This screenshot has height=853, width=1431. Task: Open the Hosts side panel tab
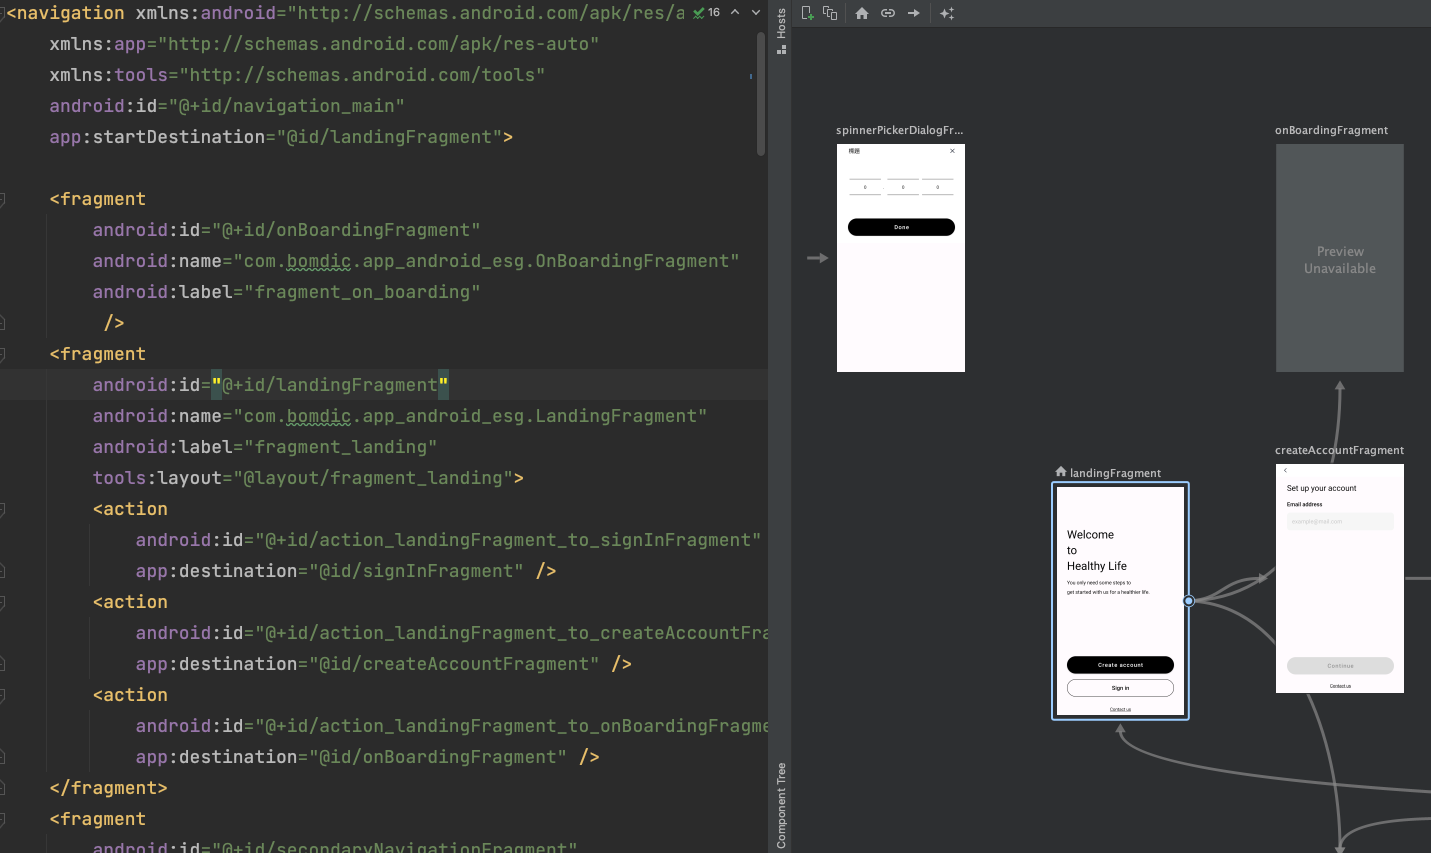pos(781,30)
